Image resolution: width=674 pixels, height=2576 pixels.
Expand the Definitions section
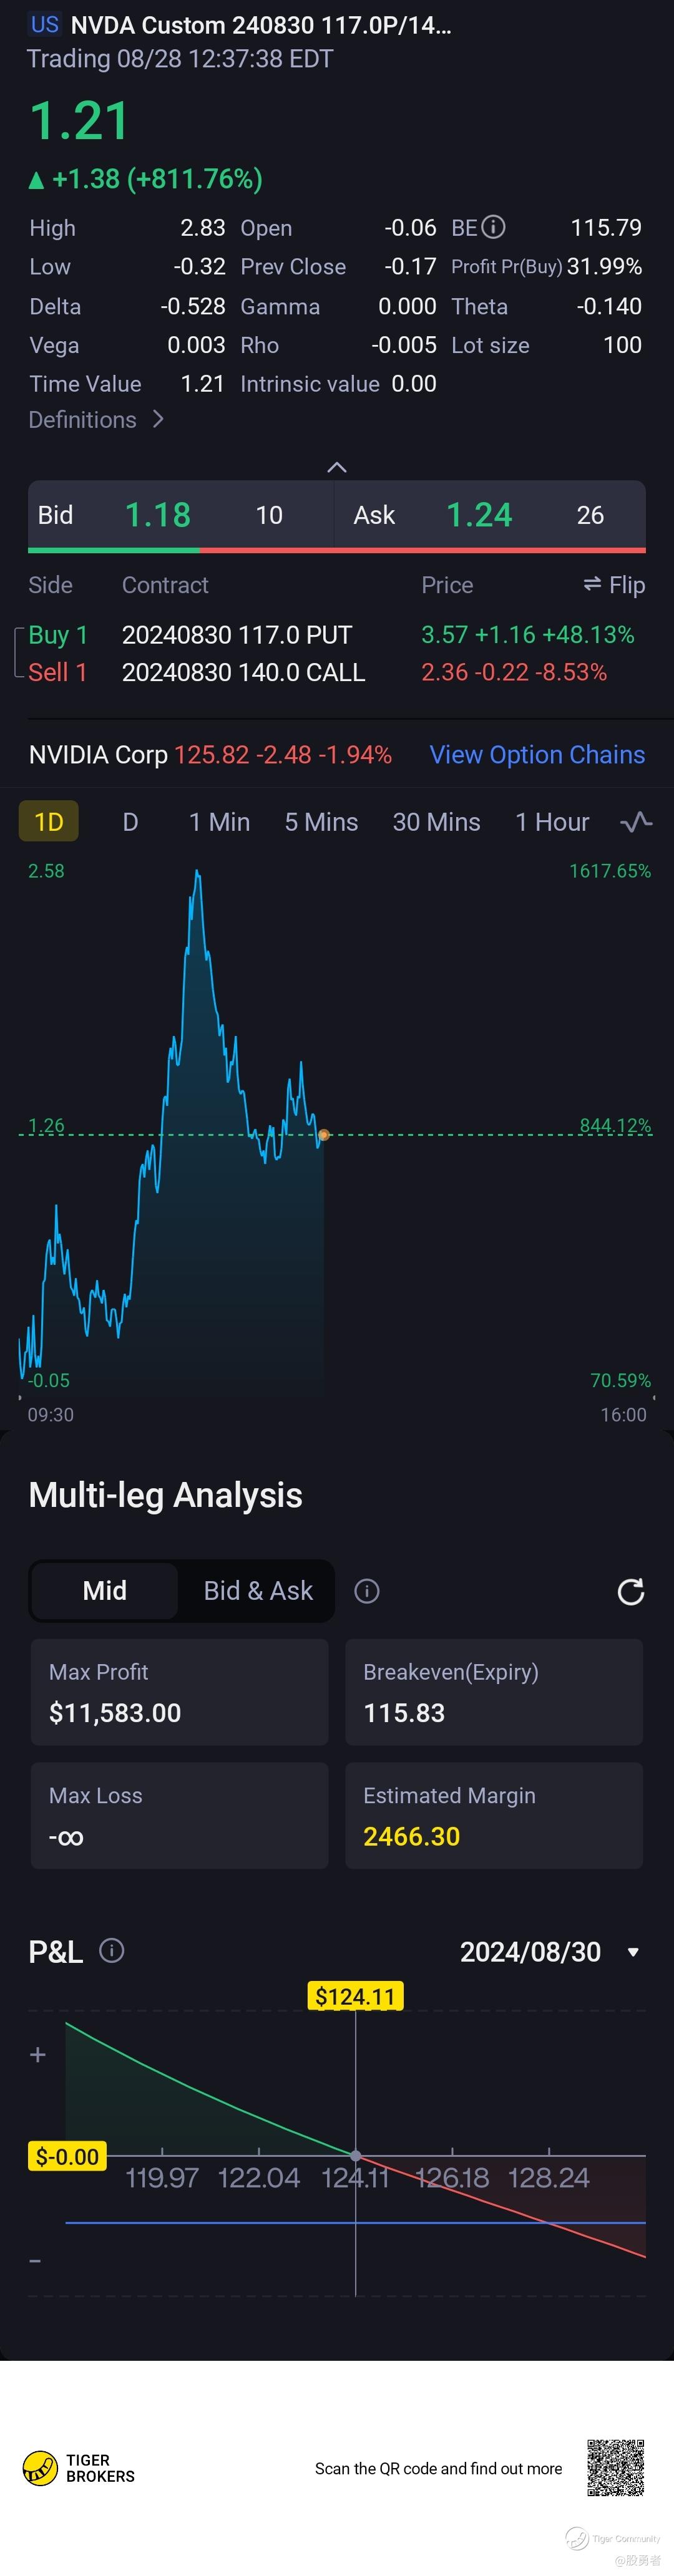point(96,420)
